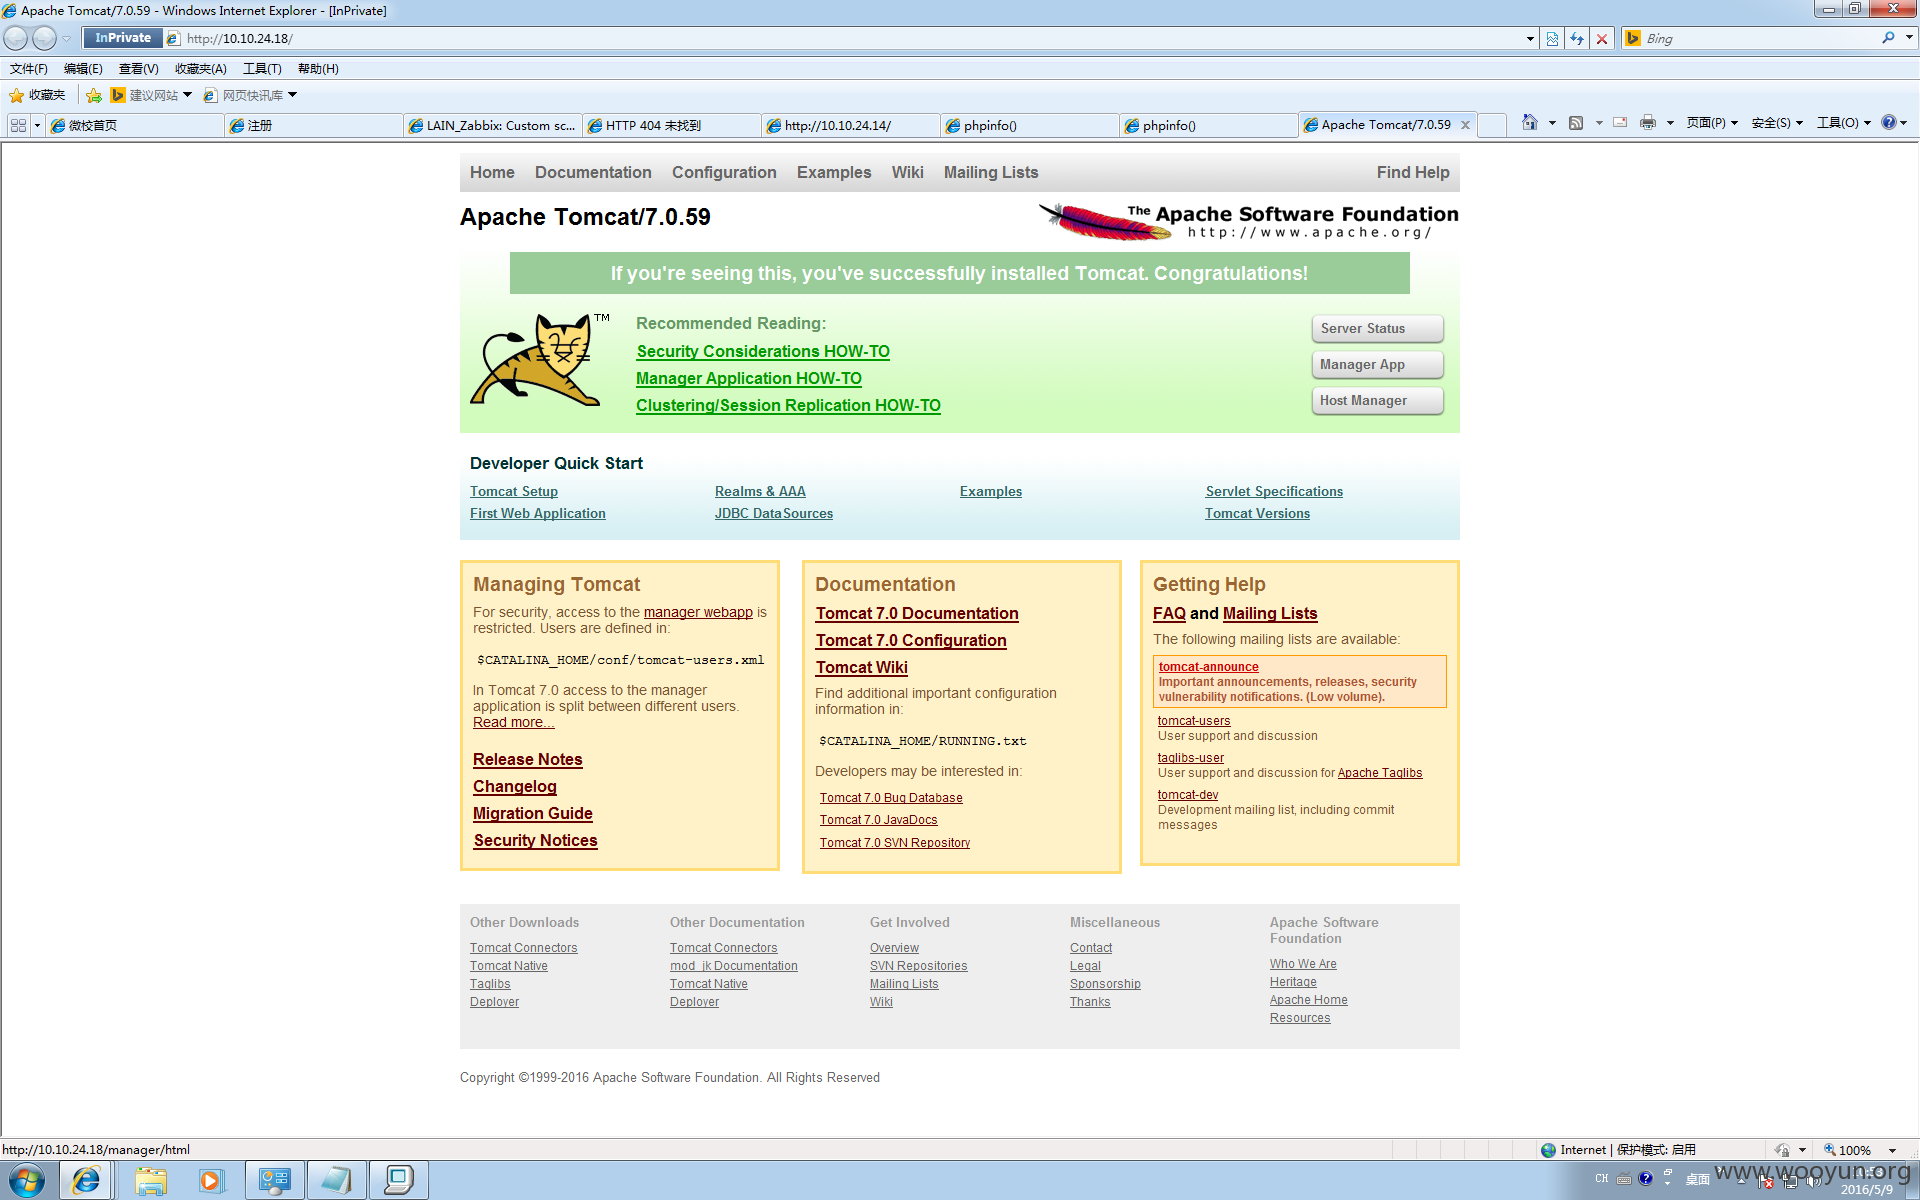The height and width of the screenshot is (1200, 1920).
Task: Open the Favorites star (收藏夹)
Action: pyautogui.click(x=37, y=95)
